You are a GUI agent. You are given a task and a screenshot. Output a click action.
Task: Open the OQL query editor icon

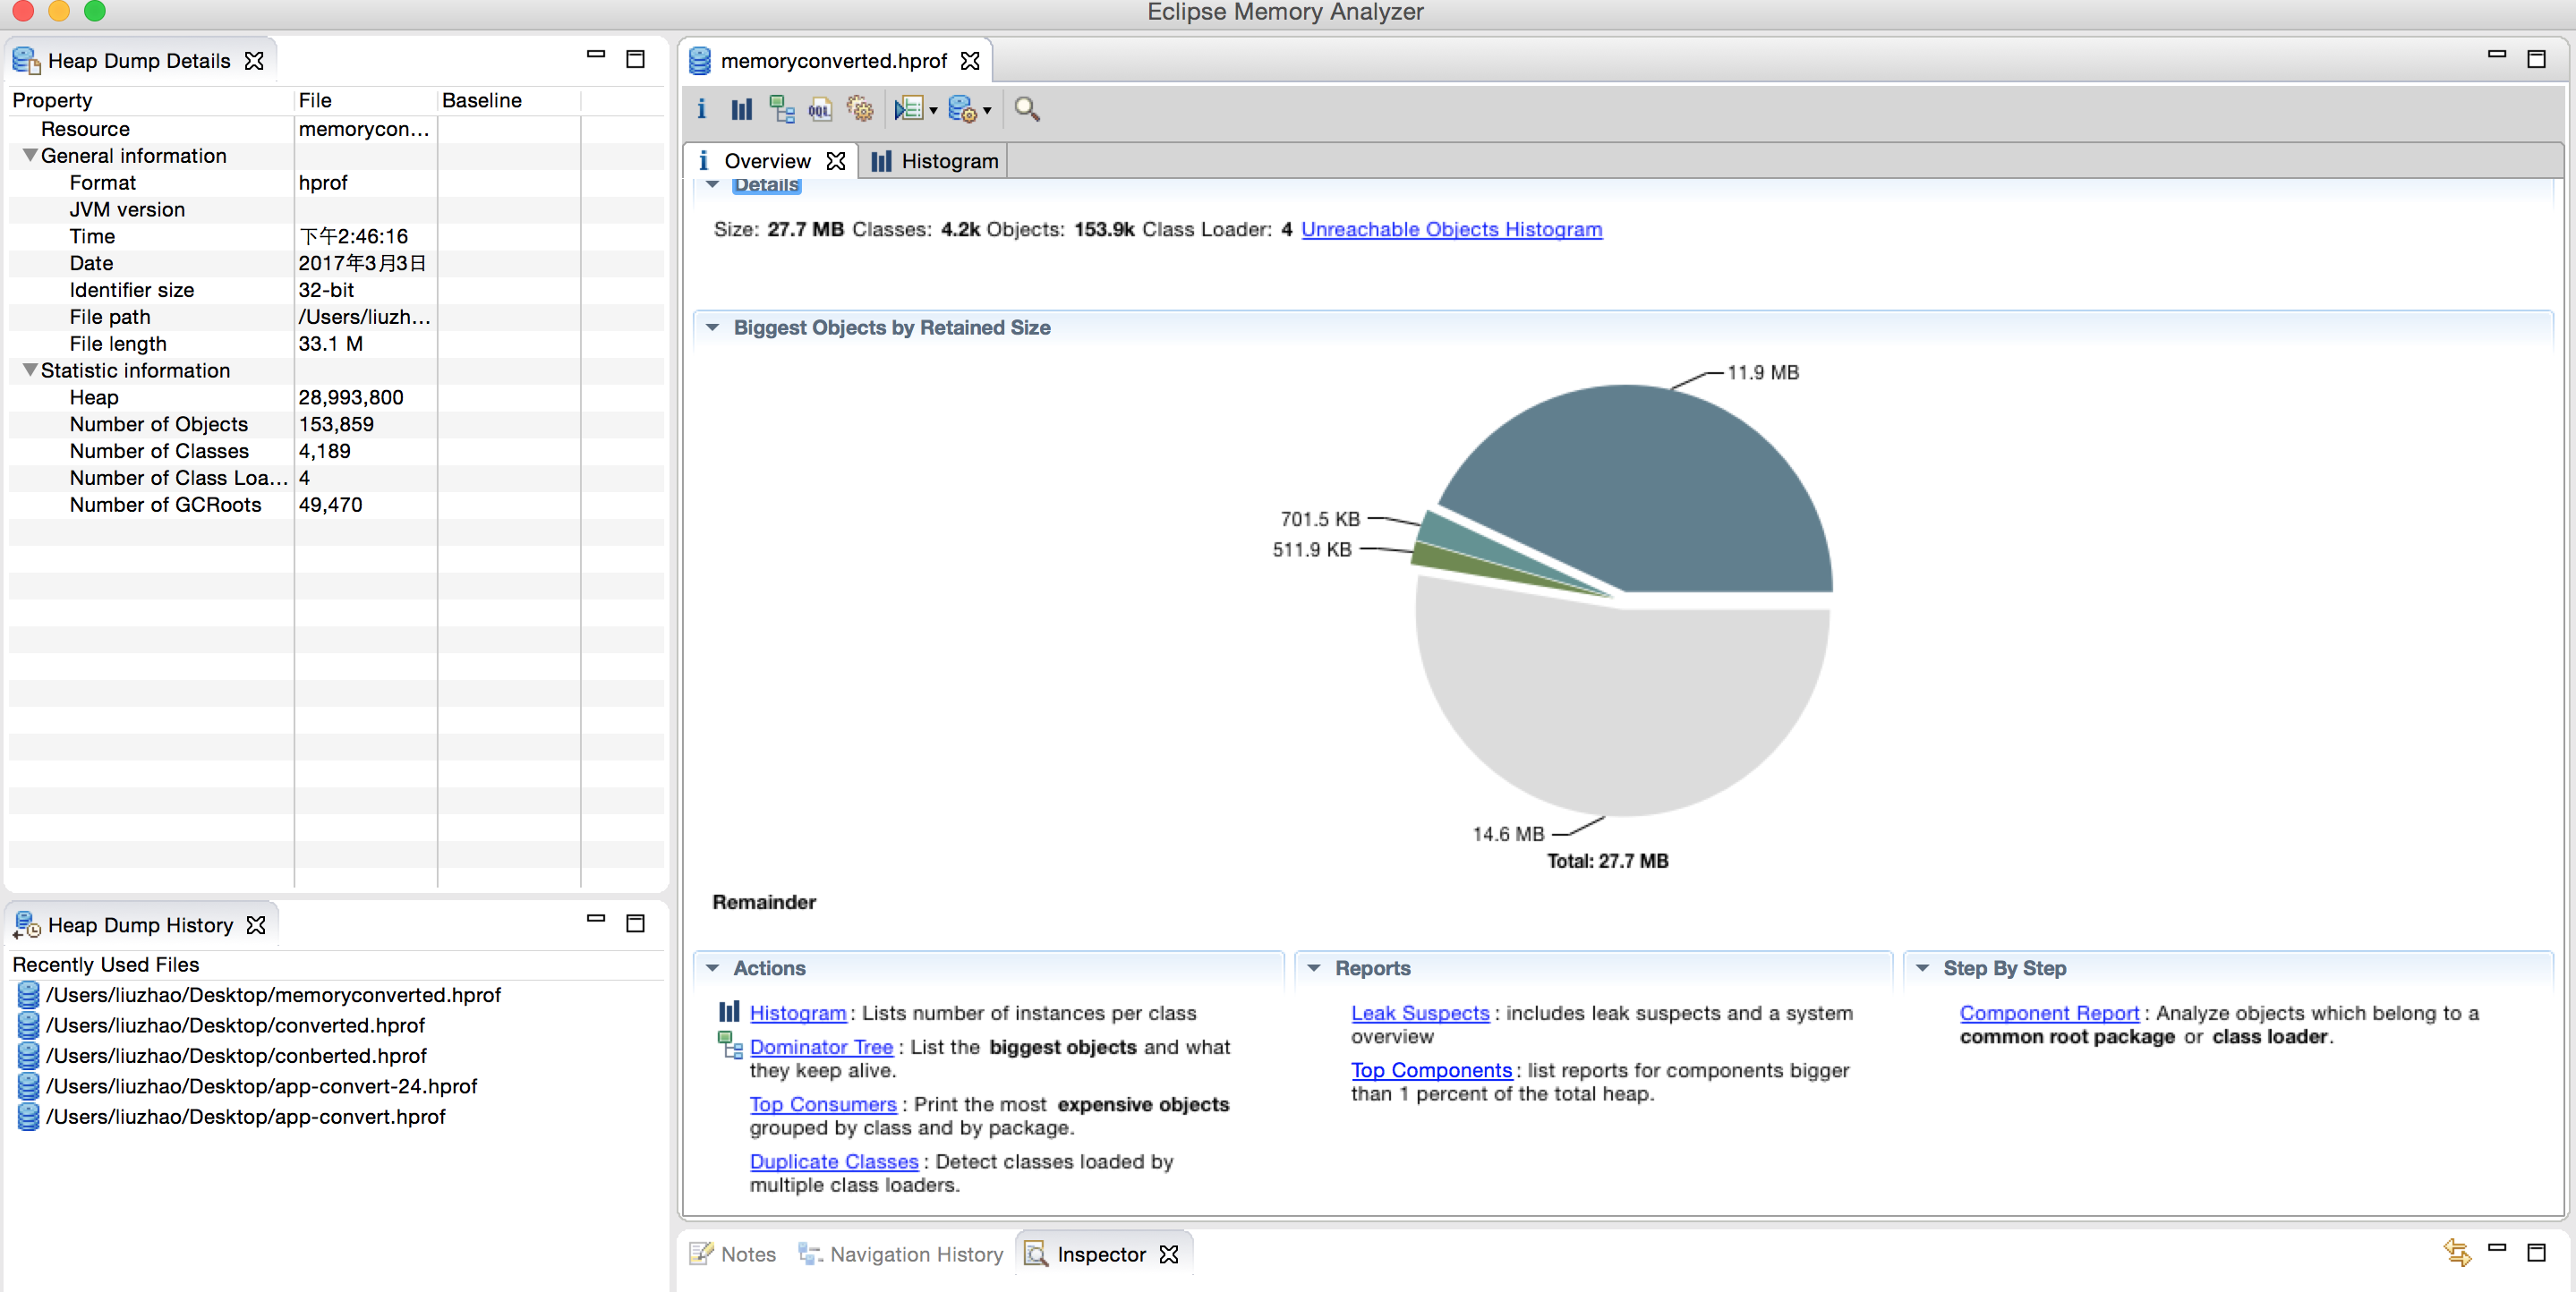pos(820,109)
